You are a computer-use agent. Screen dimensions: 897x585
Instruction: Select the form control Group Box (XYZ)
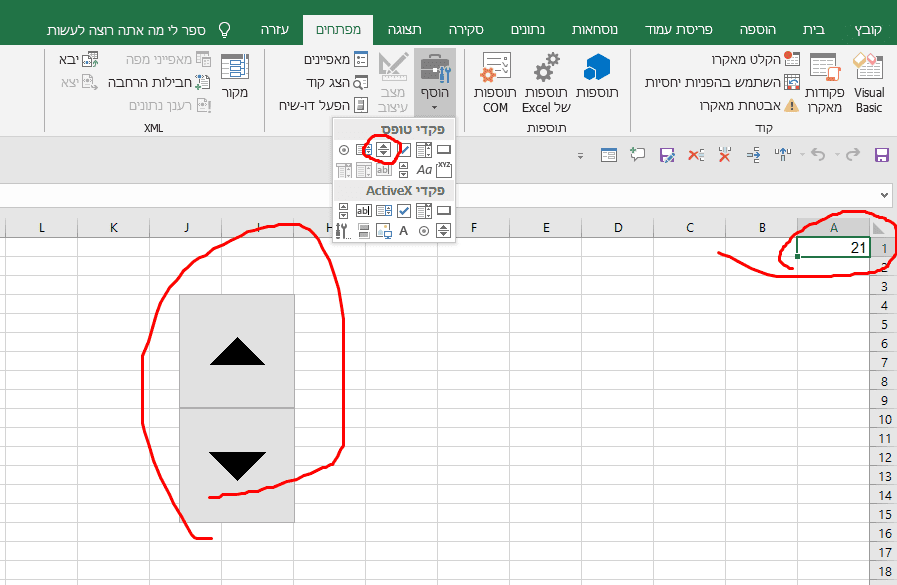point(444,170)
